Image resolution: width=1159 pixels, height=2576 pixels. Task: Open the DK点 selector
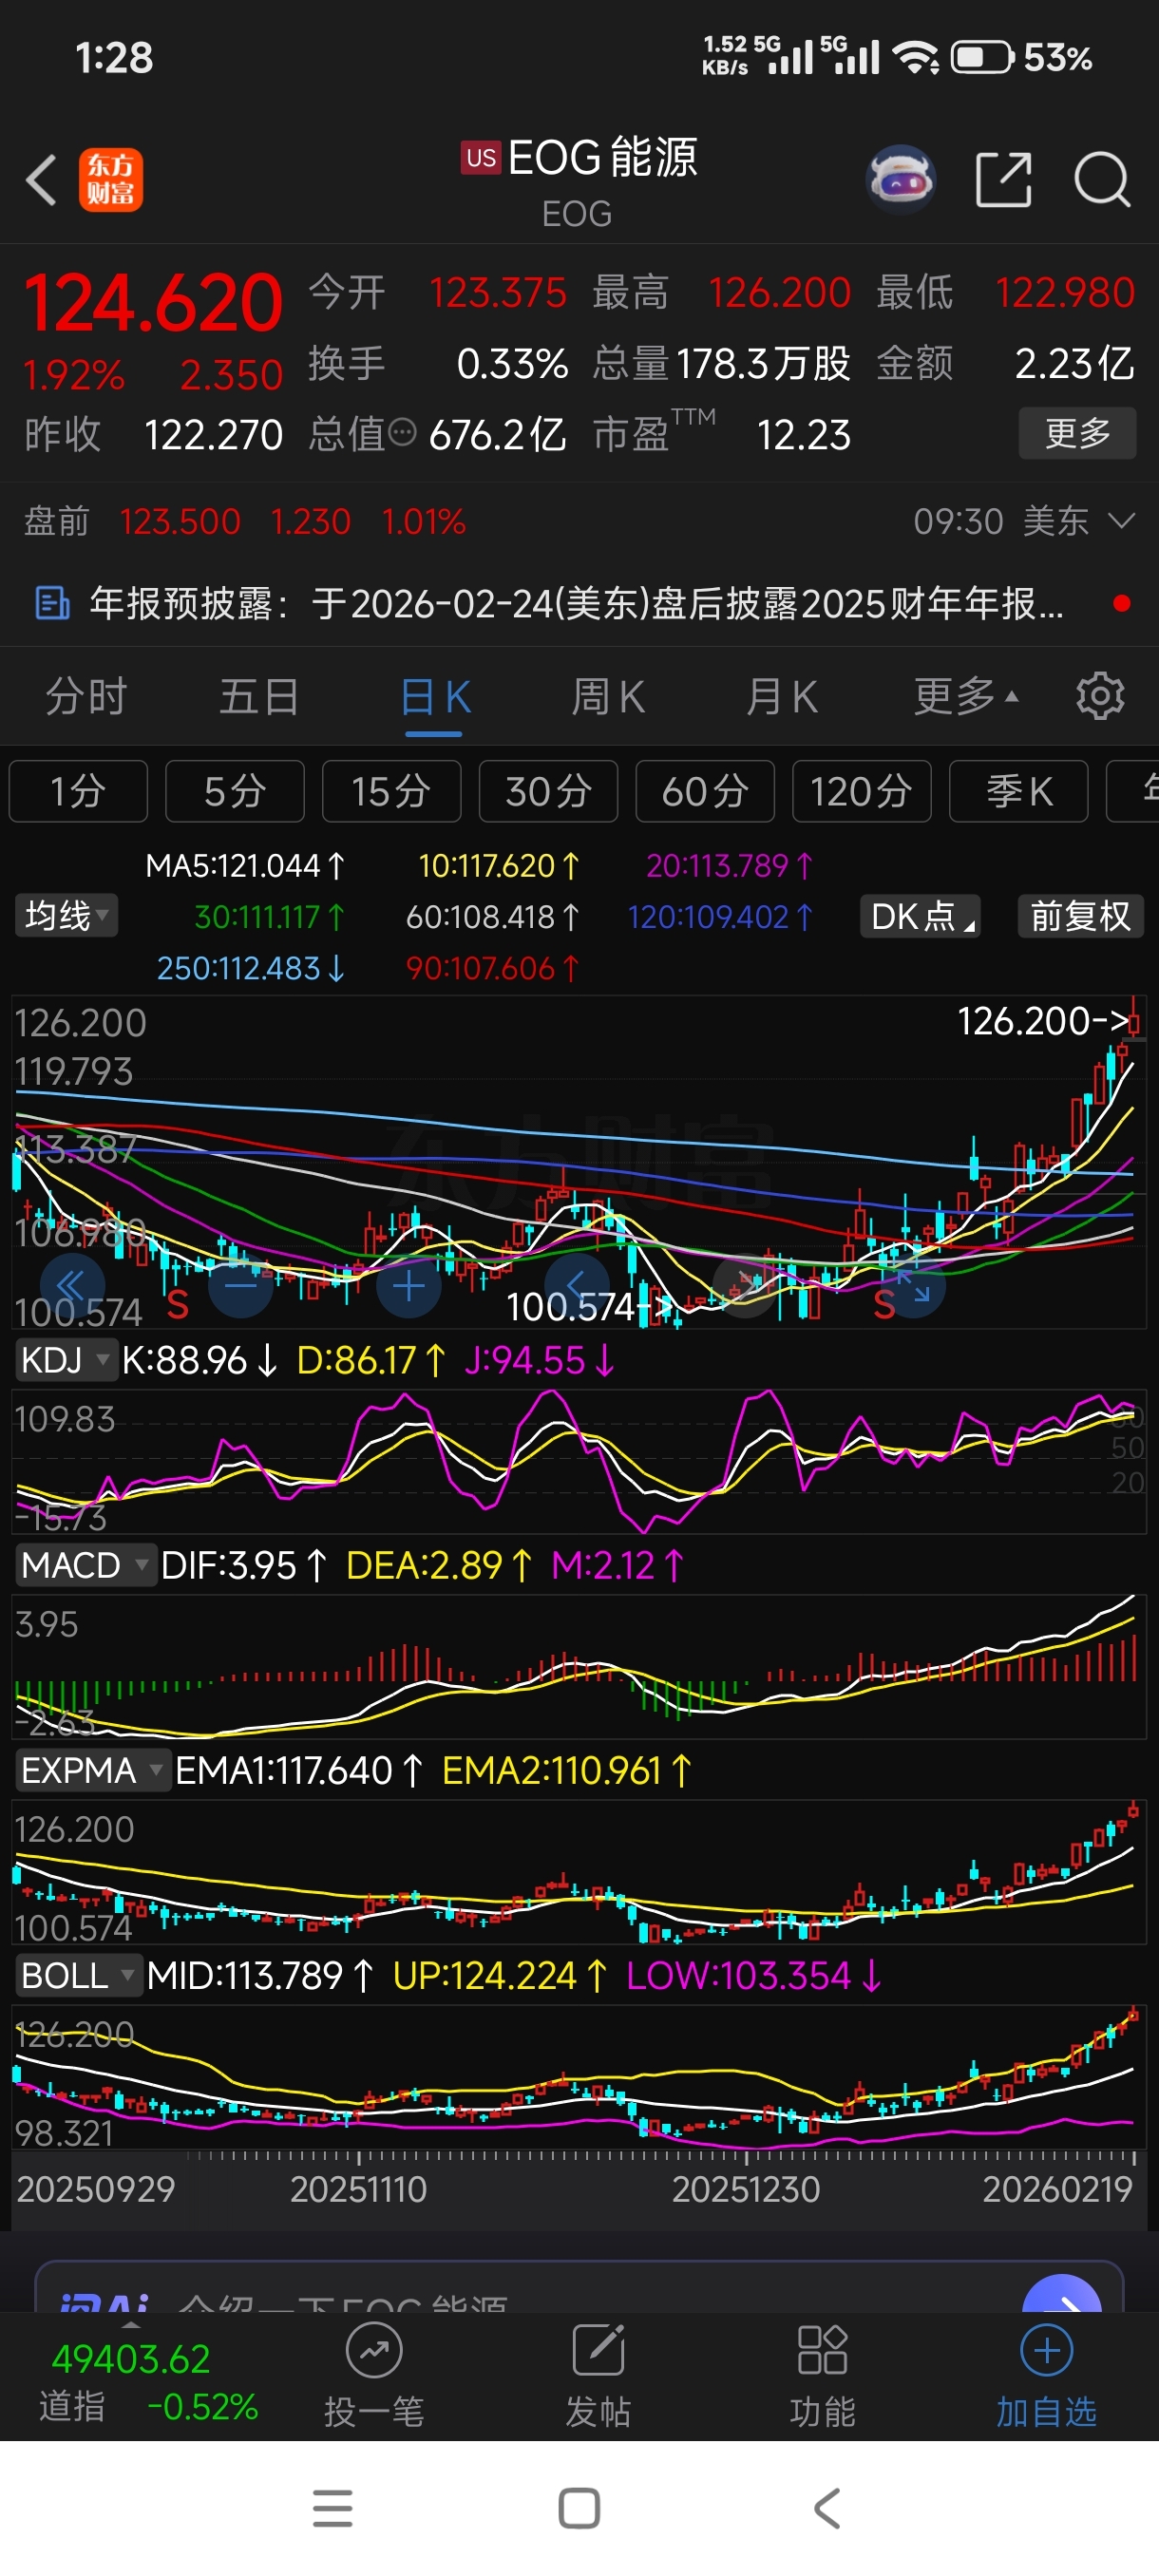point(920,915)
